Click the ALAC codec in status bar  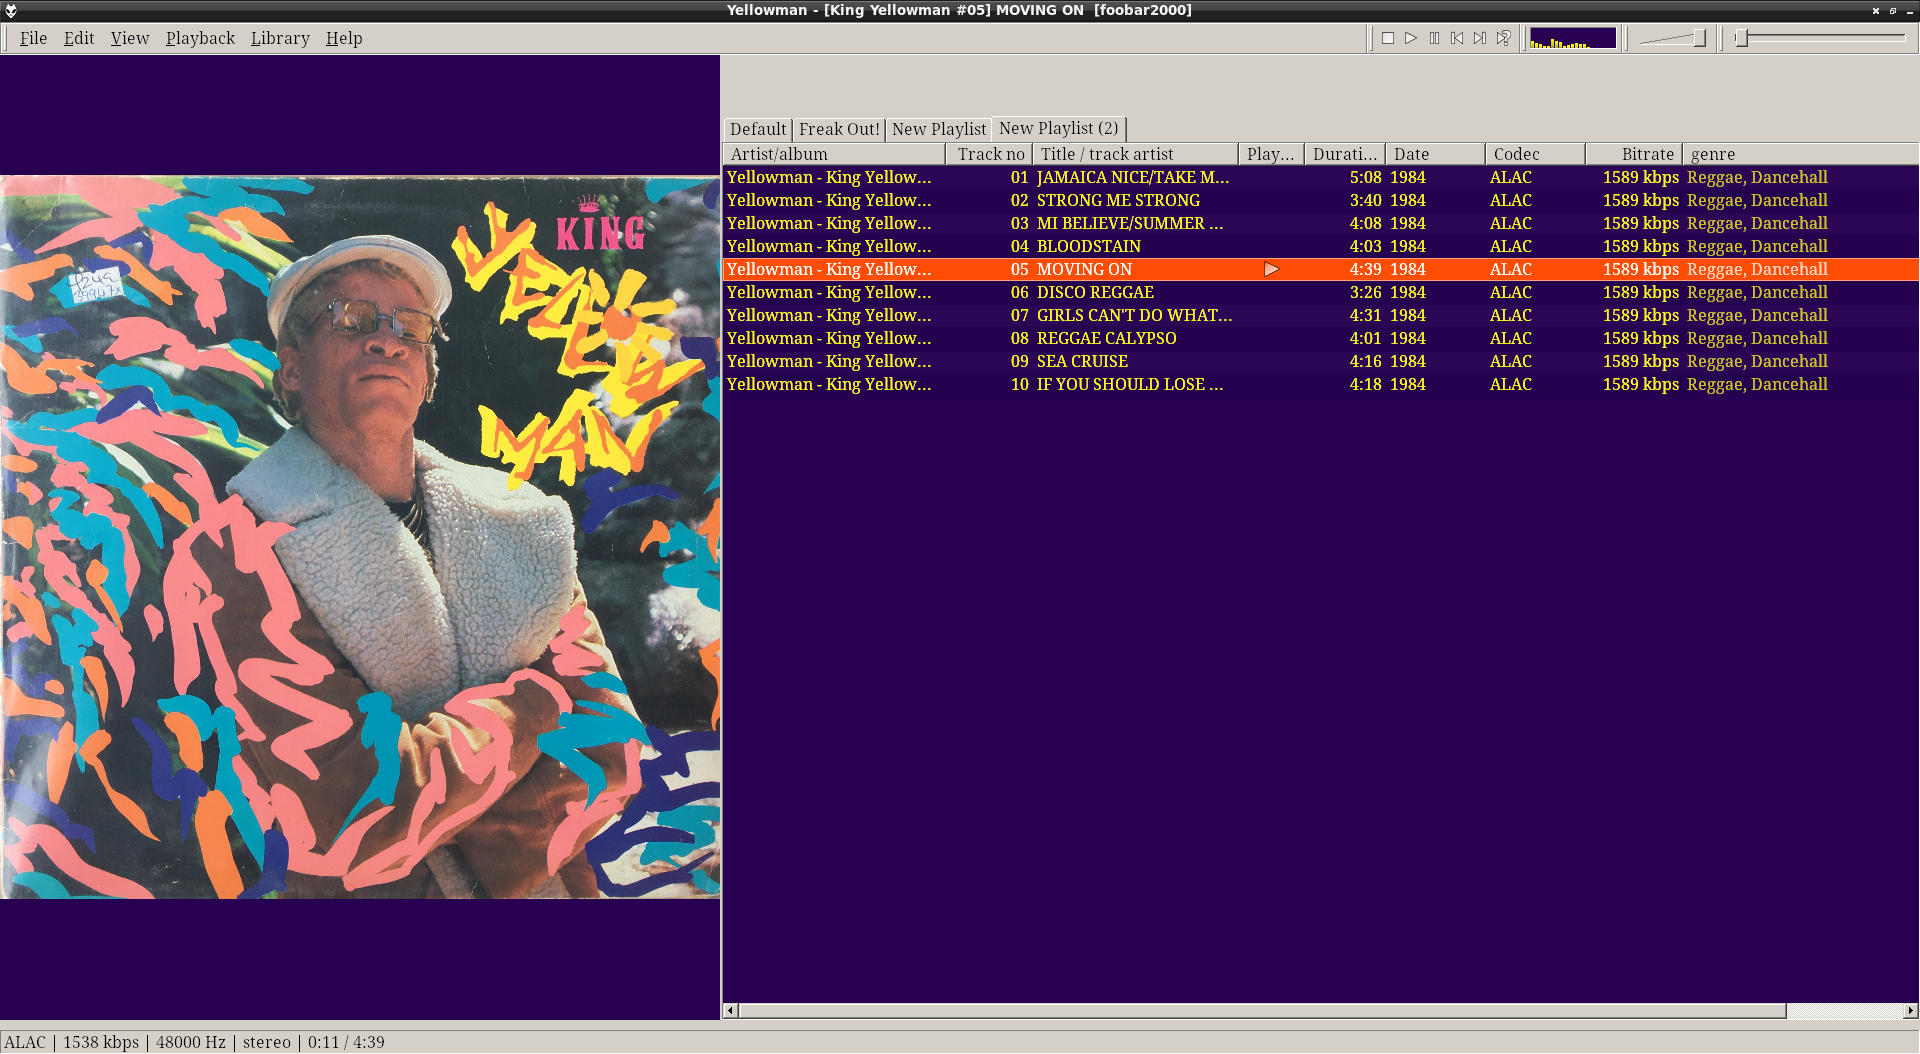(25, 1042)
